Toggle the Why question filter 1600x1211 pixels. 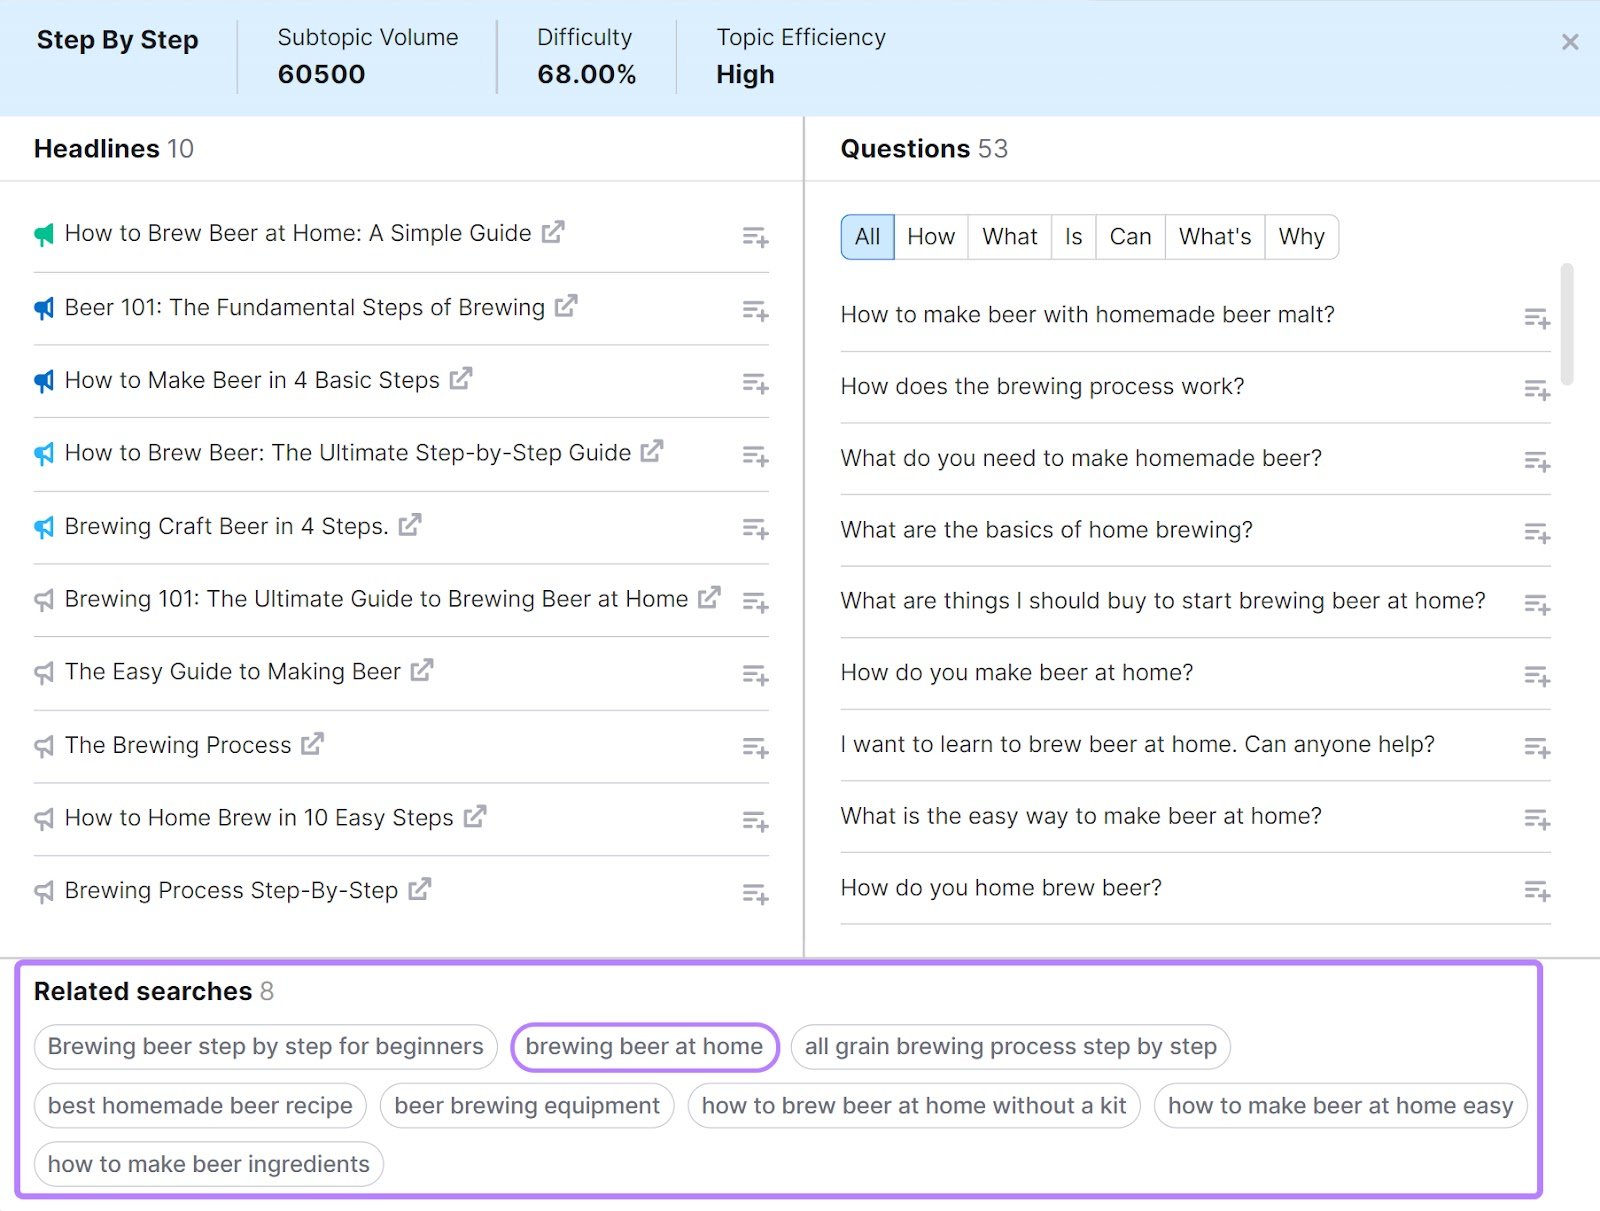tap(1301, 237)
